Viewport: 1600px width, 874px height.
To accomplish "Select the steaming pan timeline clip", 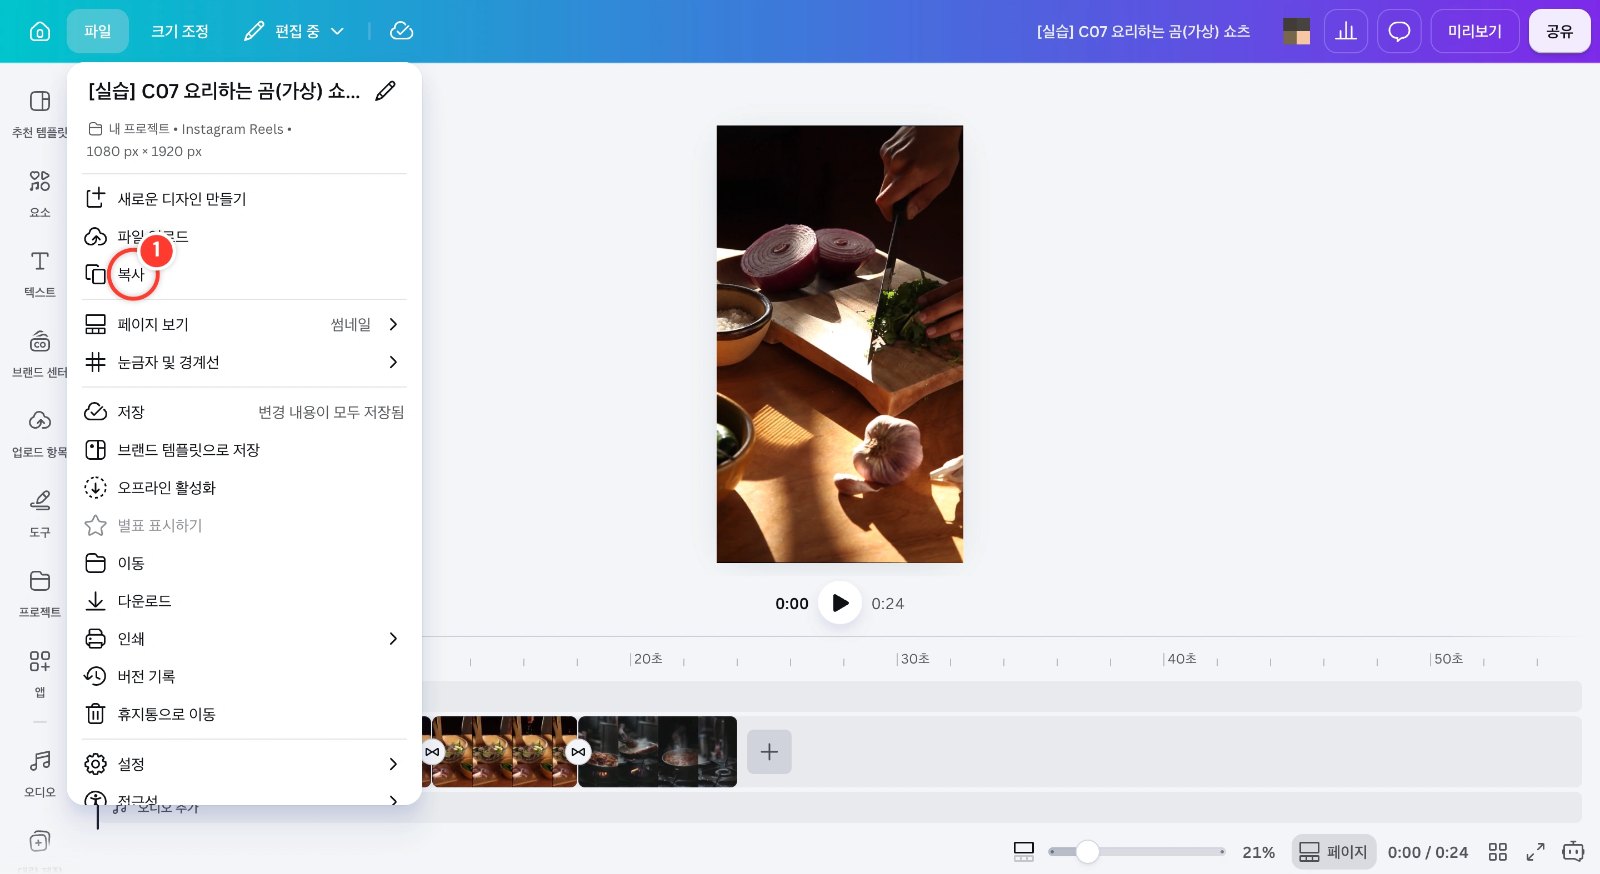I will (657, 752).
